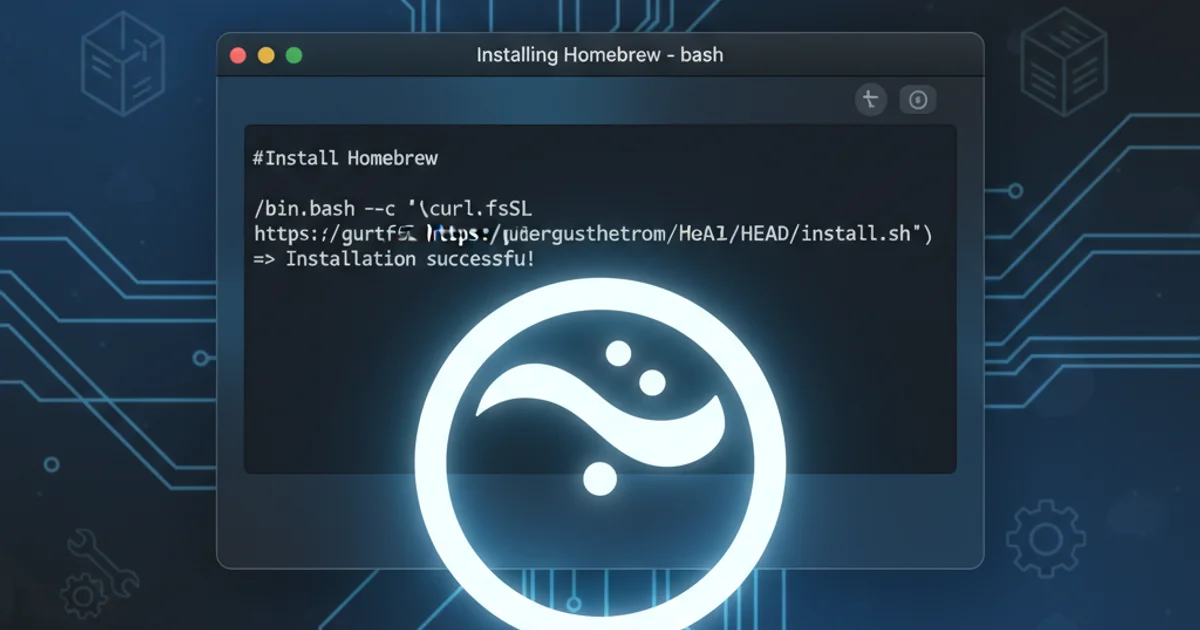
Task: Click the package cube icon in top-right corner
Action: click(1063, 62)
